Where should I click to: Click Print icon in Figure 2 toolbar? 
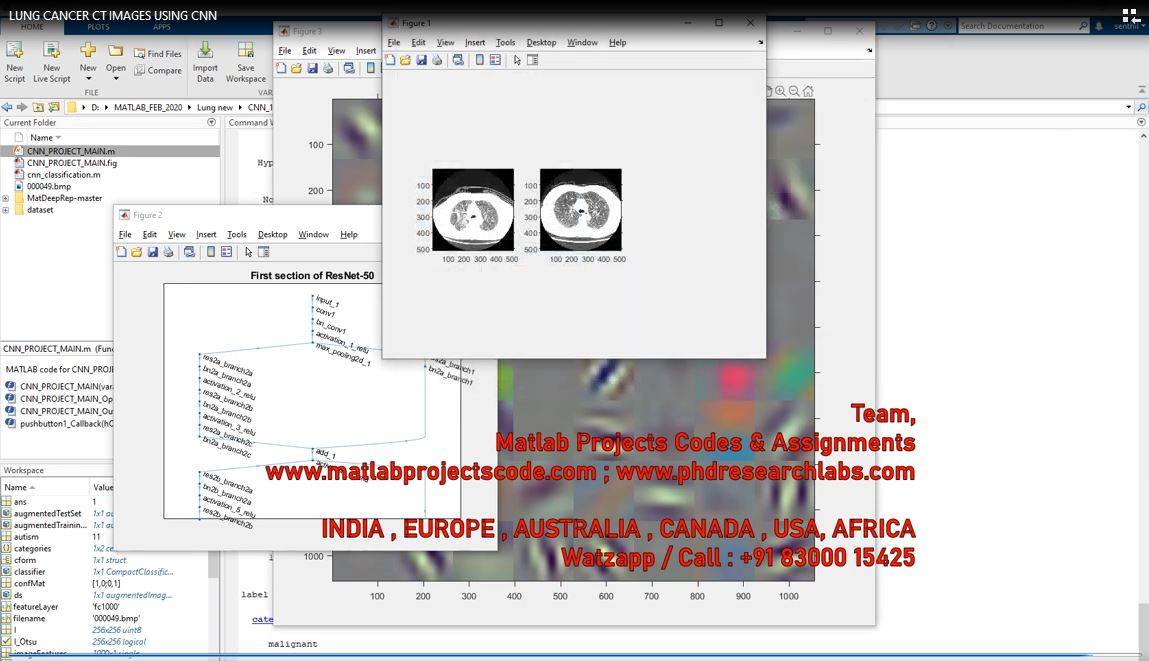click(x=168, y=252)
